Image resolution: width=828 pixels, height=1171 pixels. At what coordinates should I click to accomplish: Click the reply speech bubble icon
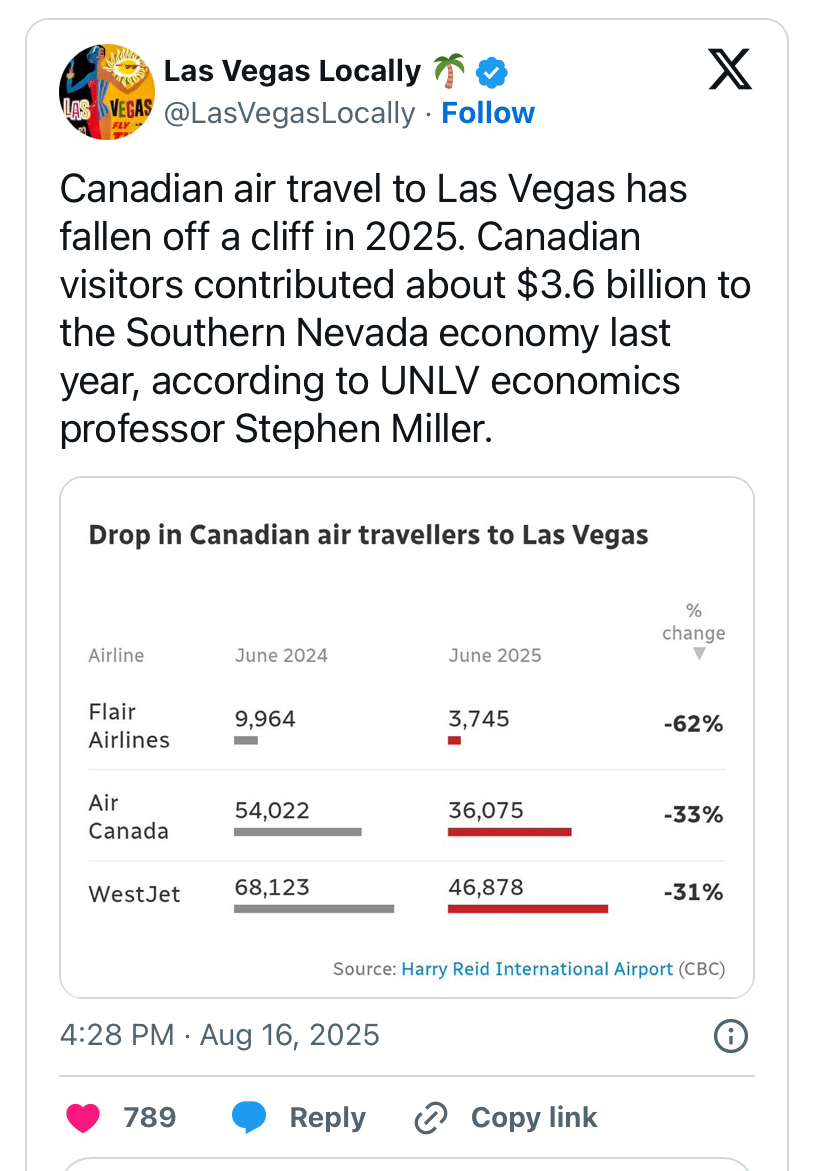249,1117
